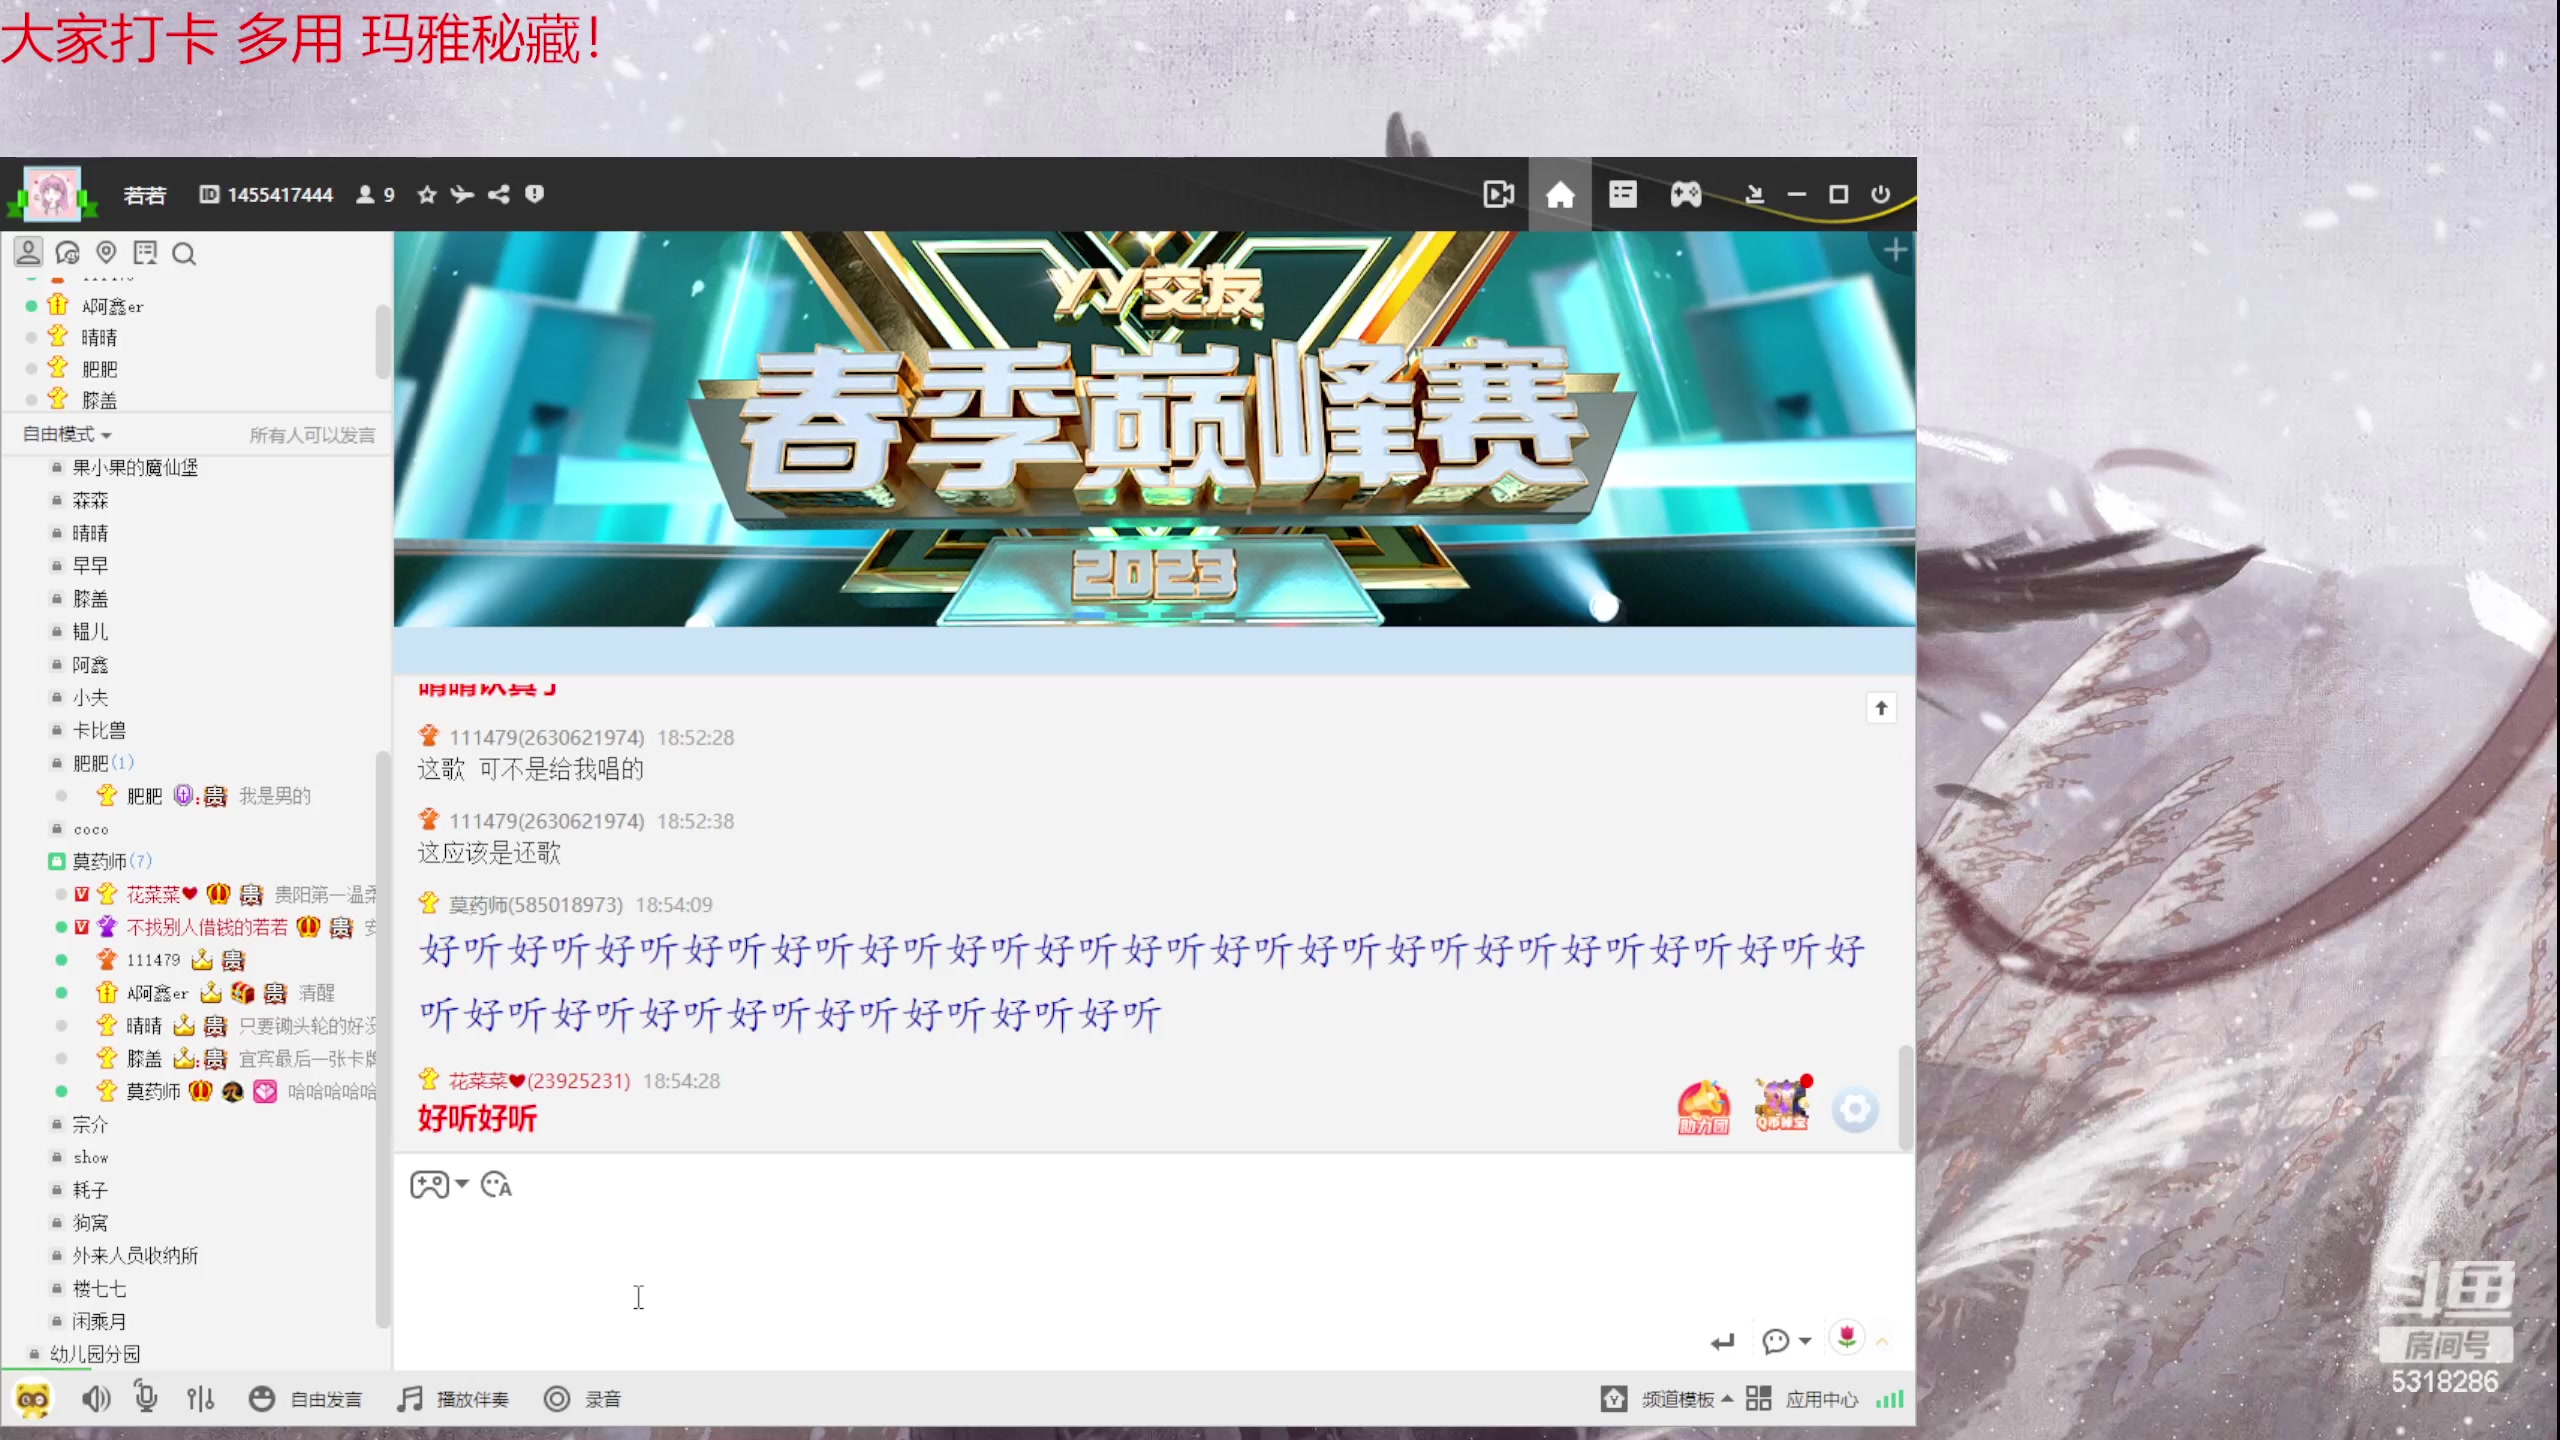2560x1440 pixels.
Task: Click sender name 花菜菜(23925231) in chat
Action: [539, 1081]
